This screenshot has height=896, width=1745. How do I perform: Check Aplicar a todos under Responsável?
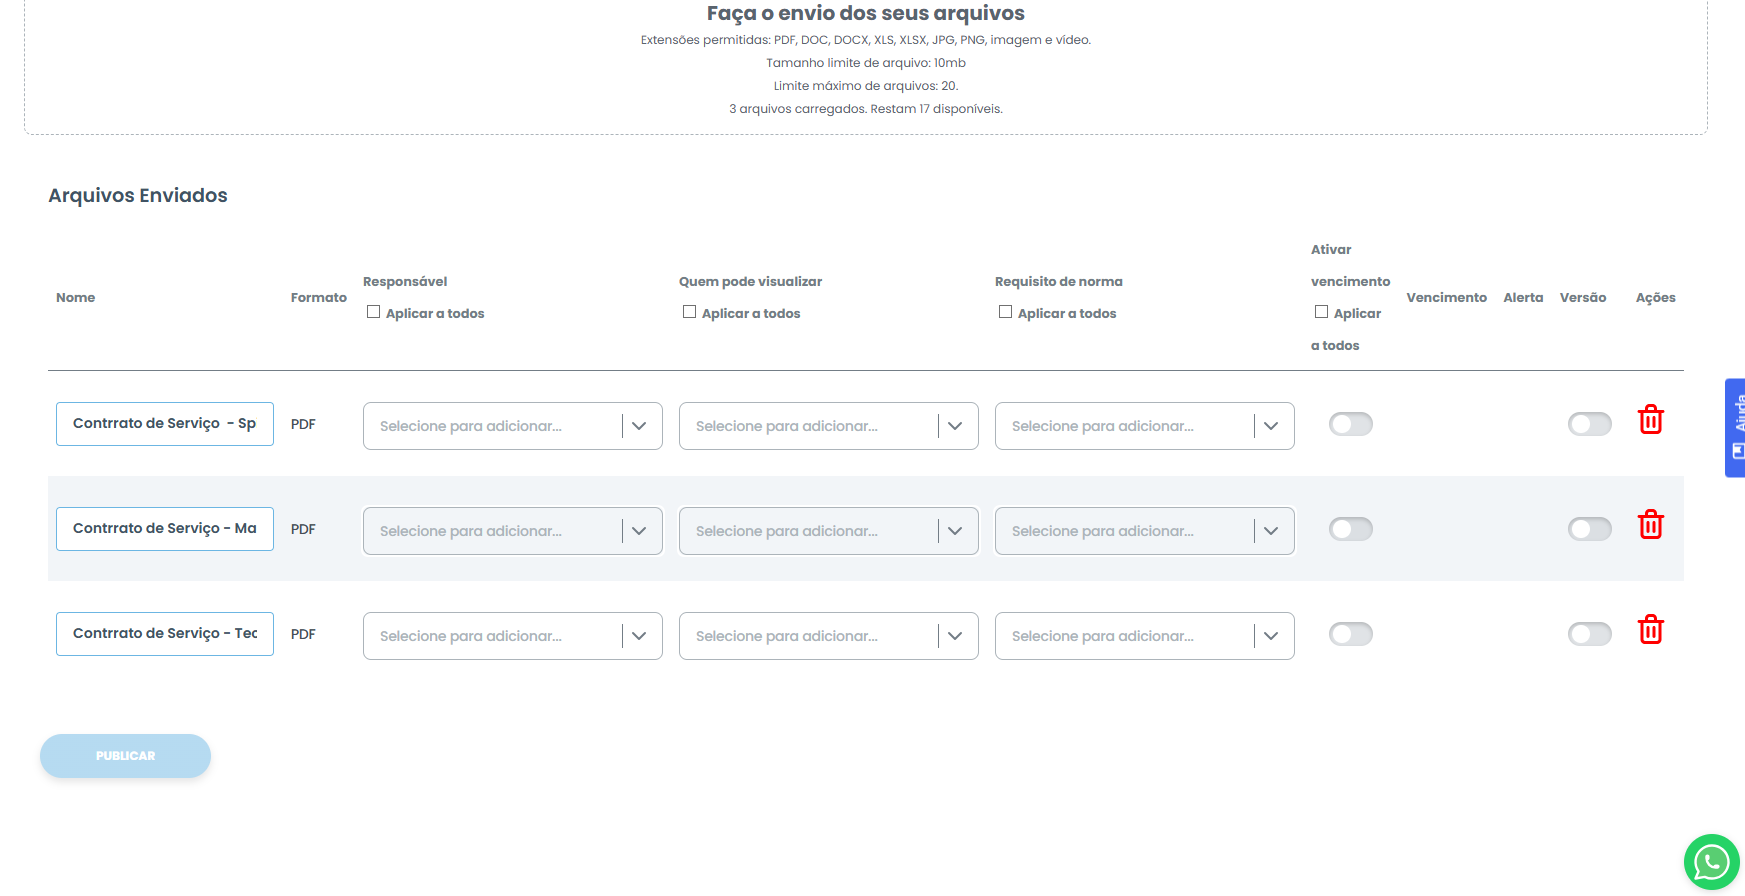373,312
